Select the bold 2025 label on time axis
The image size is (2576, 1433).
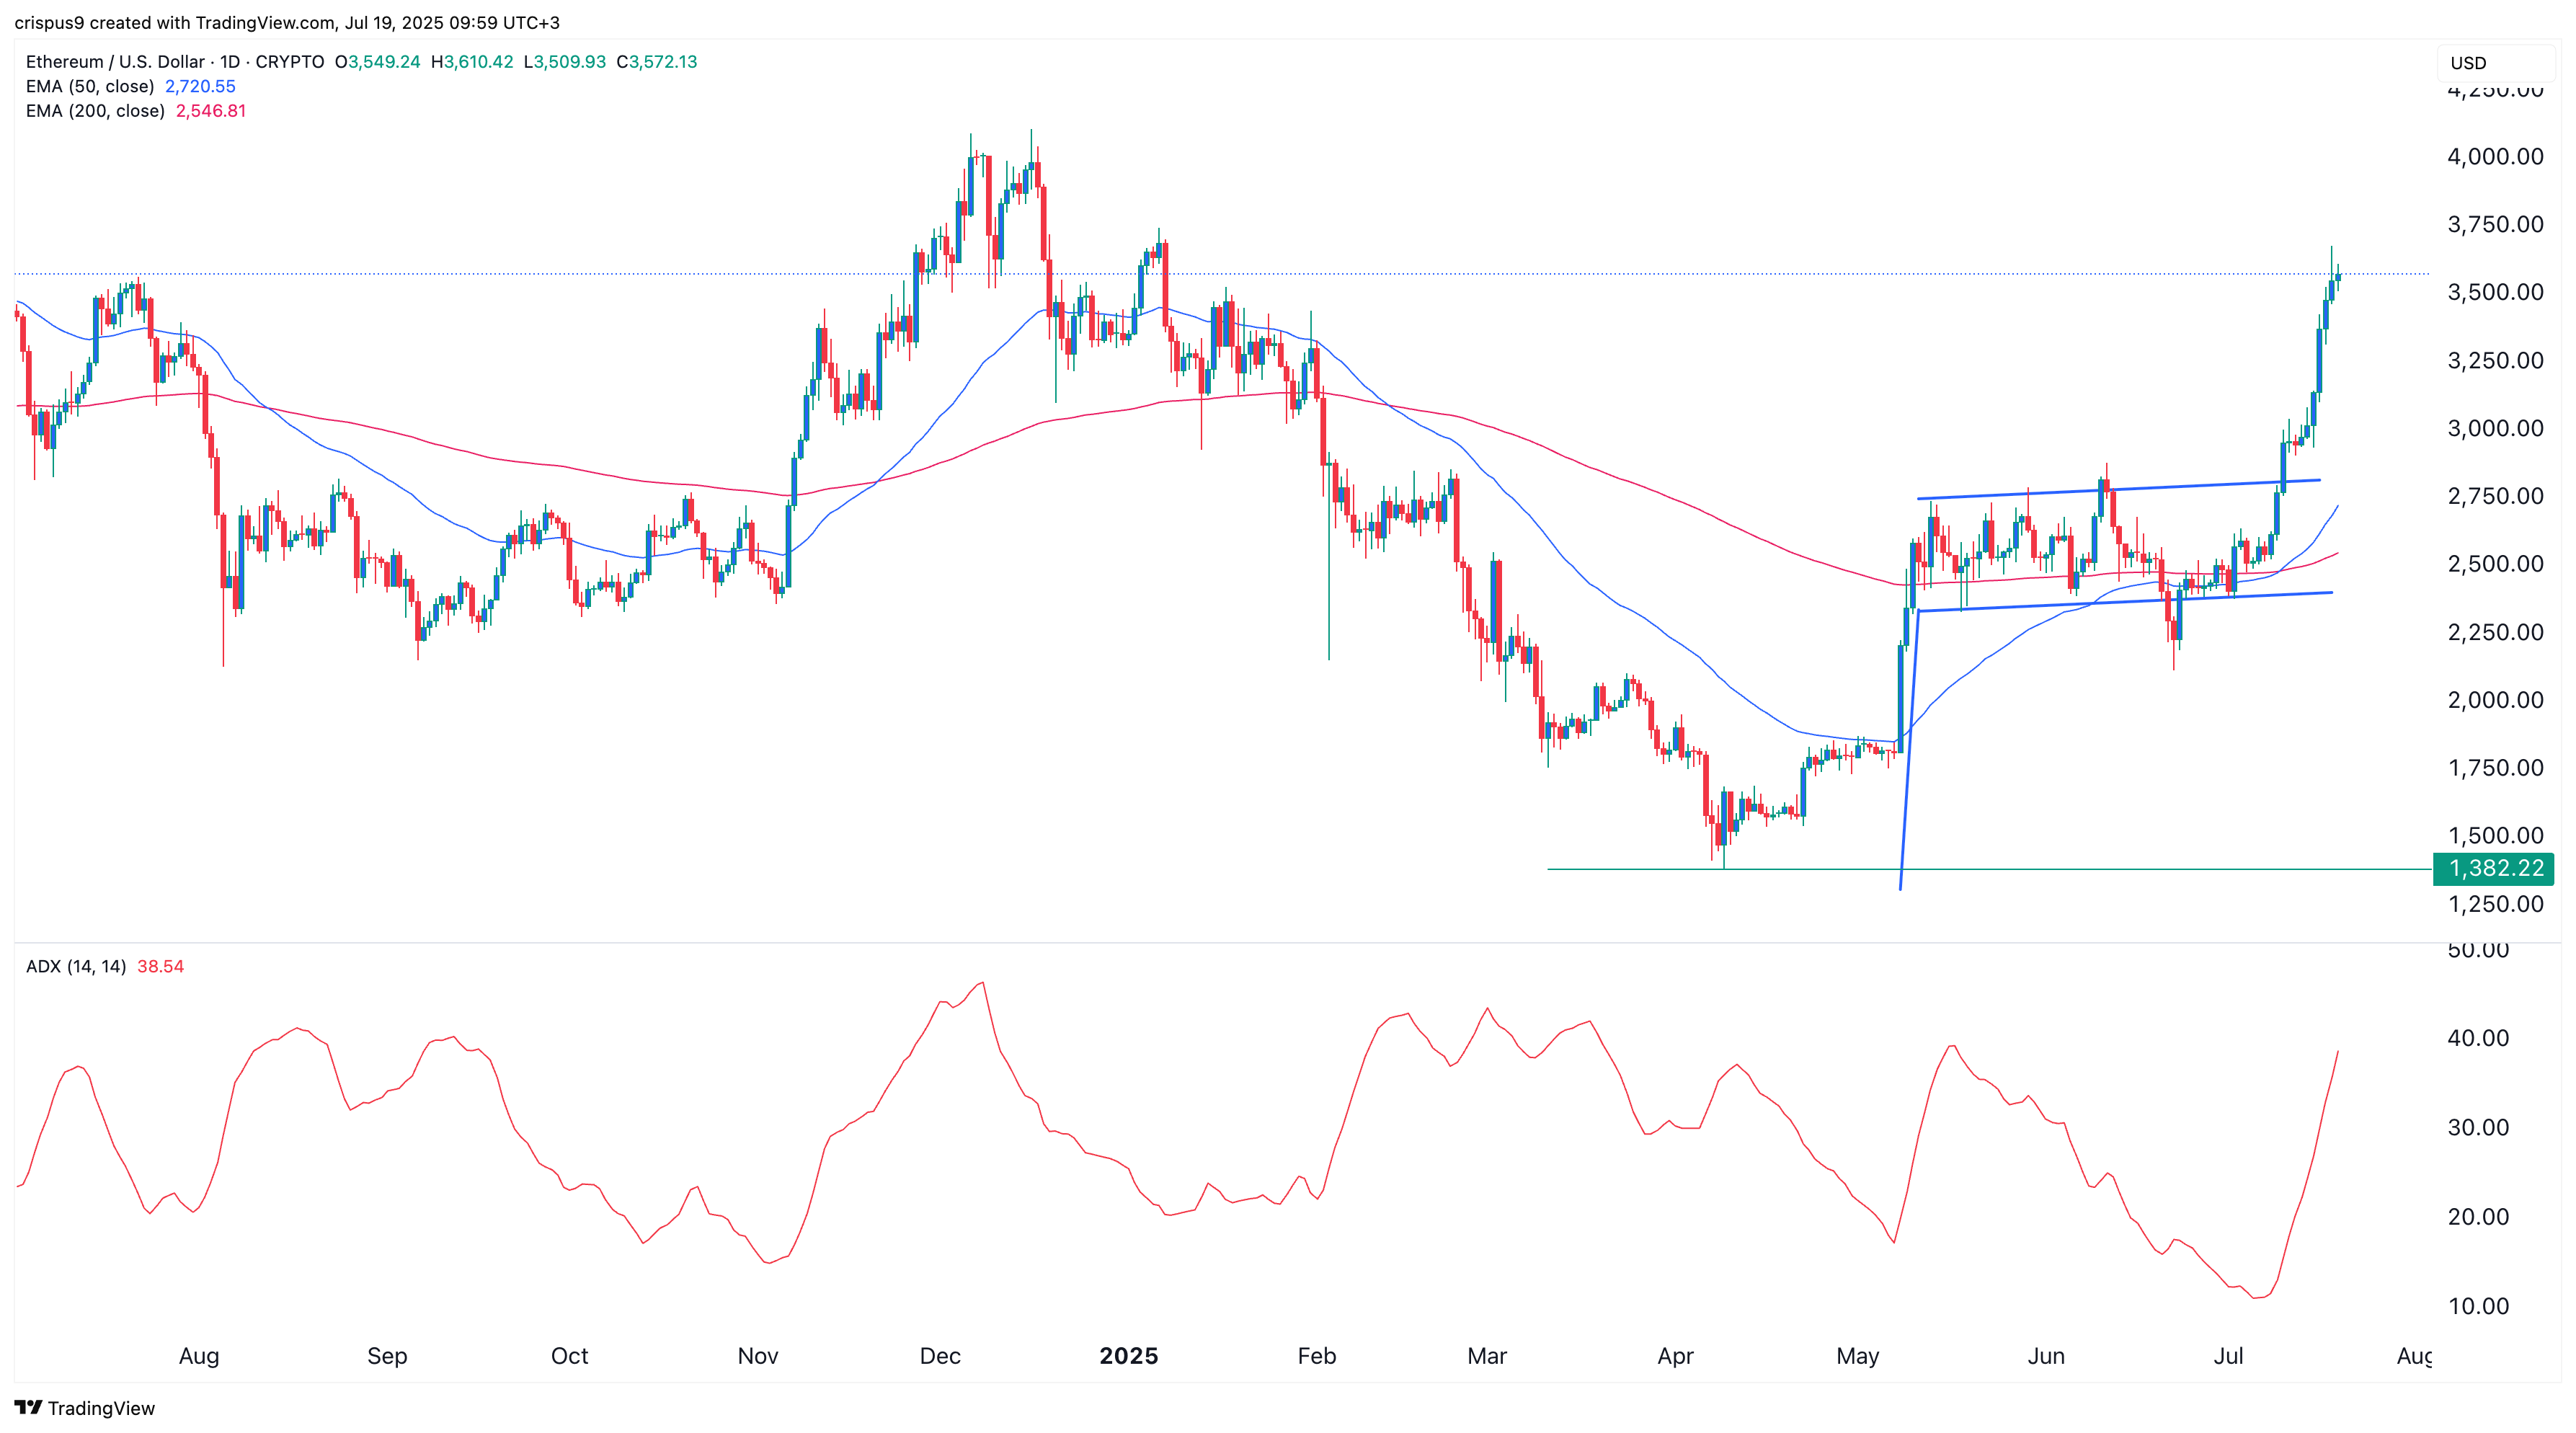point(1129,1356)
